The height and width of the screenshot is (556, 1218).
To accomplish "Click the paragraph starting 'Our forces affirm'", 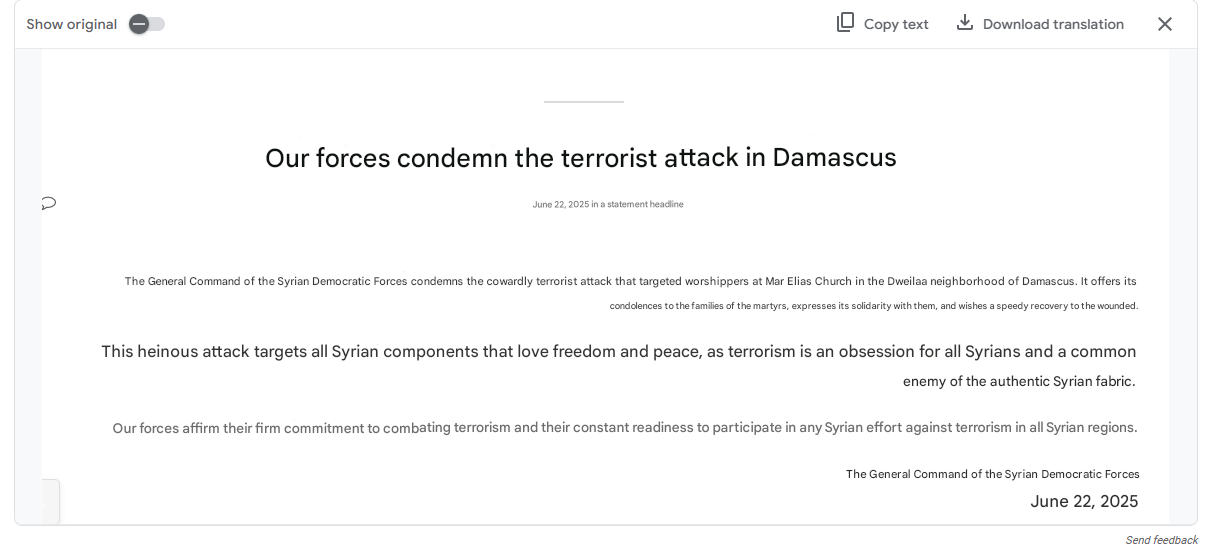I will tap(625, 428).
